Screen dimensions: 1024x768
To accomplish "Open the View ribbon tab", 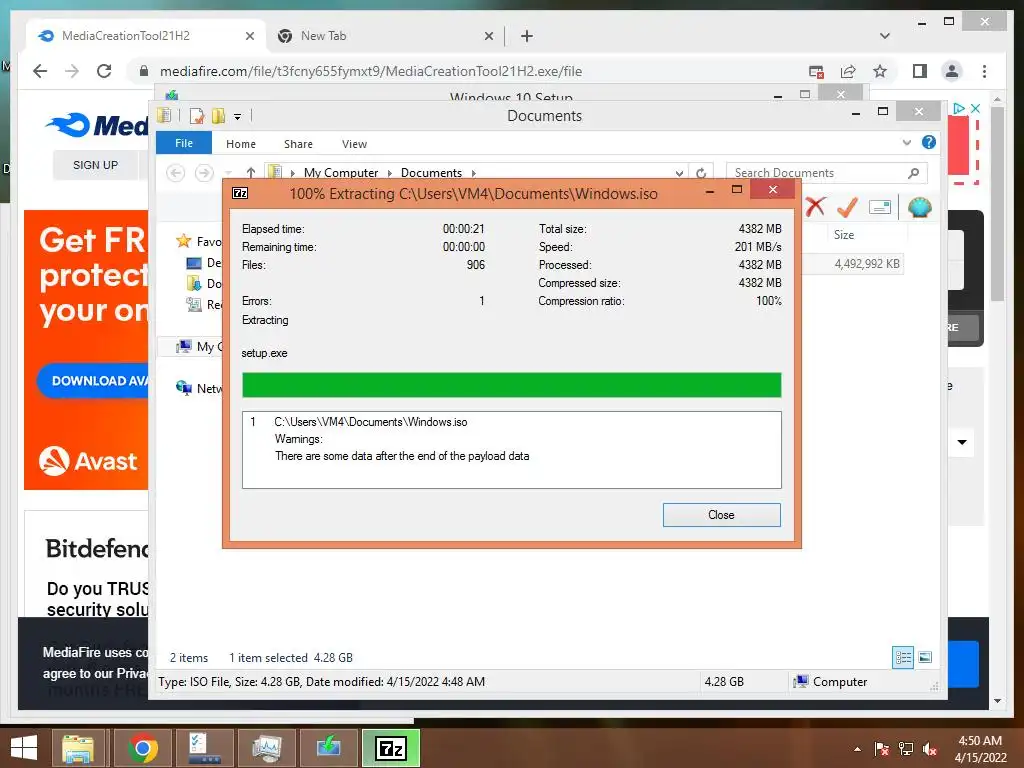I will (354, 144).
